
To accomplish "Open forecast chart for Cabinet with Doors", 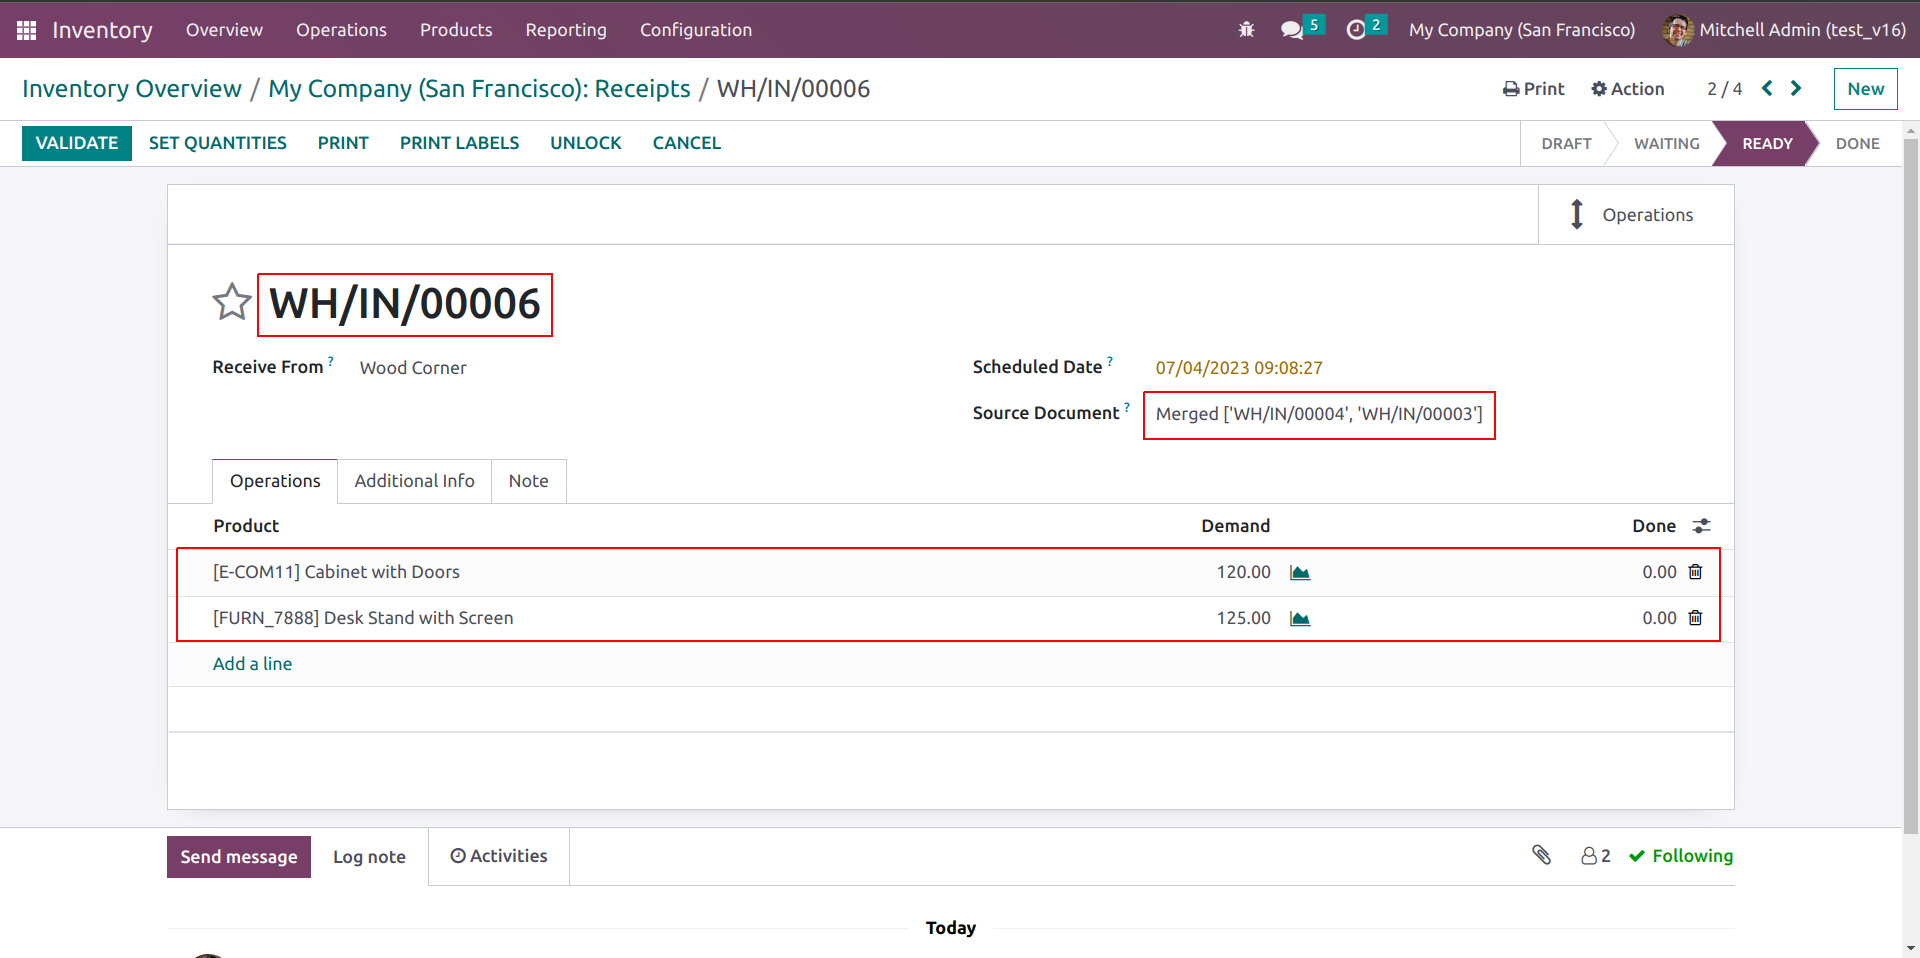I will click(x=1300, y=572).
